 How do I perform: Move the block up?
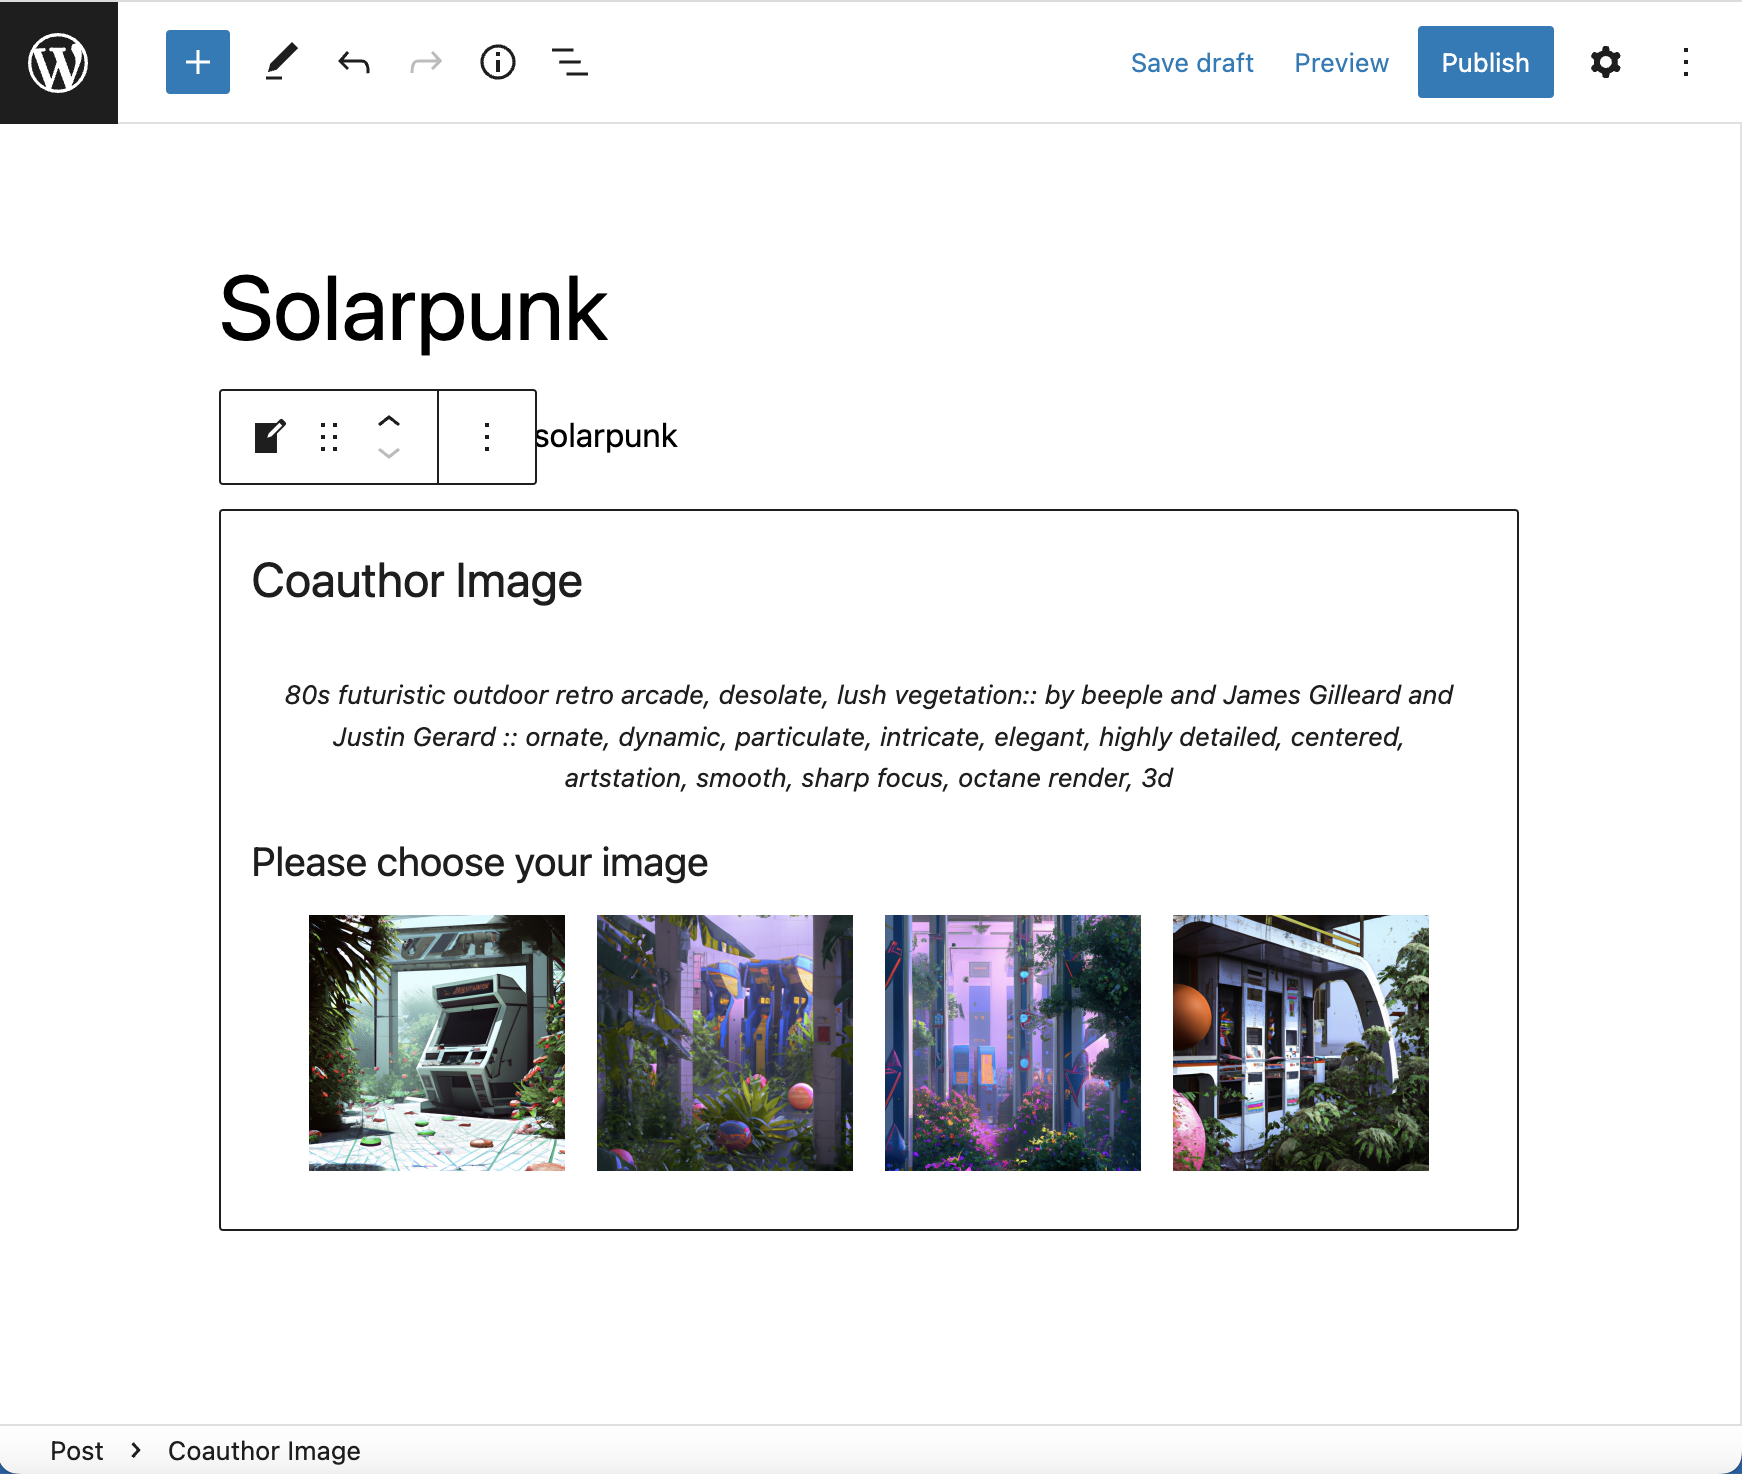(389, 421)
